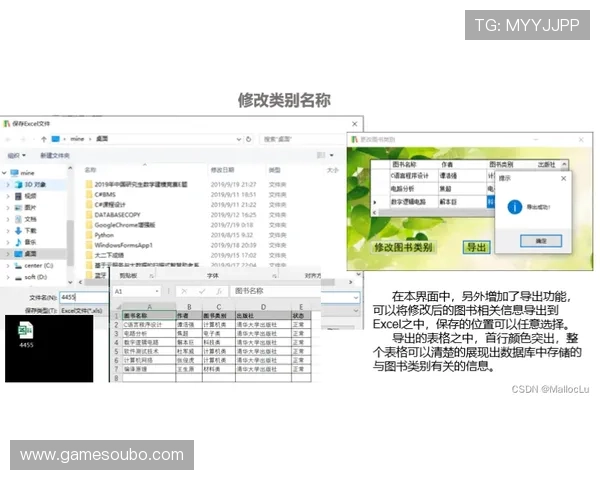Click the data grid horizontal scrollbar left arrow
600x480 pixels.
pyautogui.click(x=374, y=212)
